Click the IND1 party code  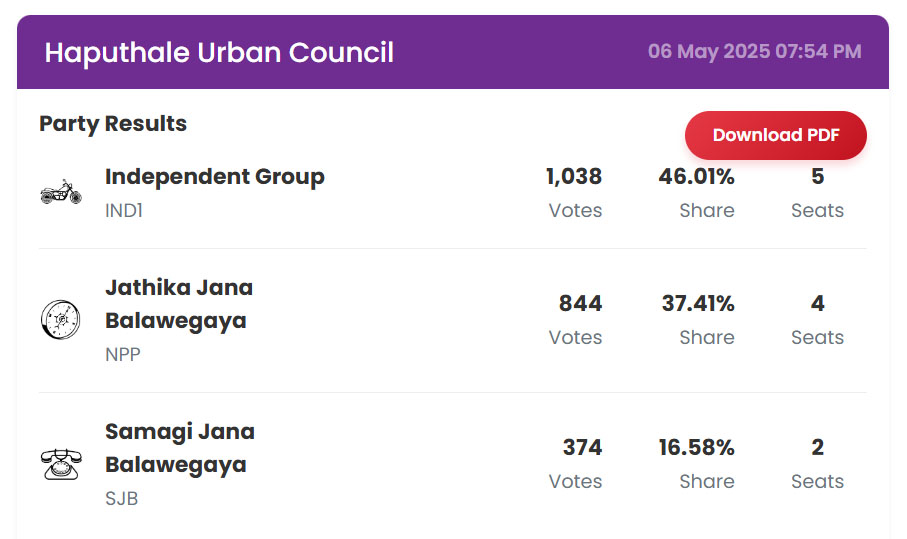pos(124,211)
